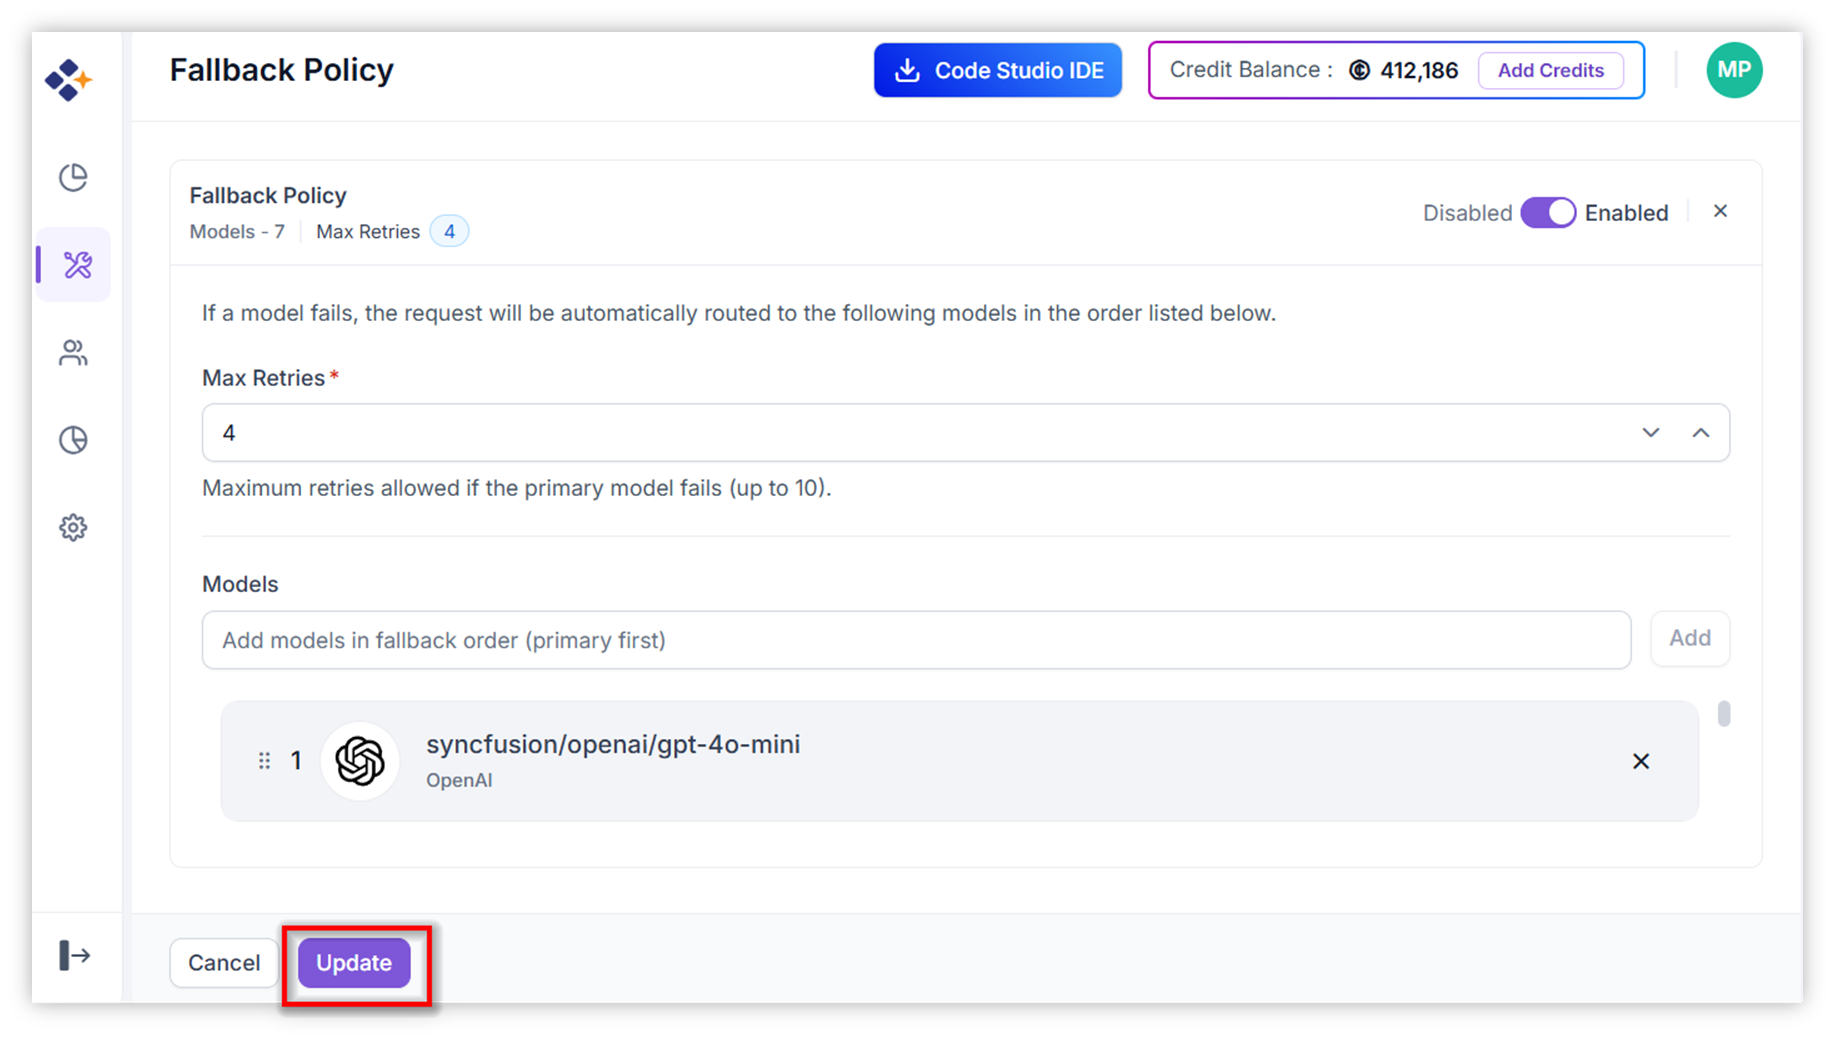Click the Cancel button
The height and width of the screenshot is (1050, 1835).
pyautogui.click(x=224, y=963)
